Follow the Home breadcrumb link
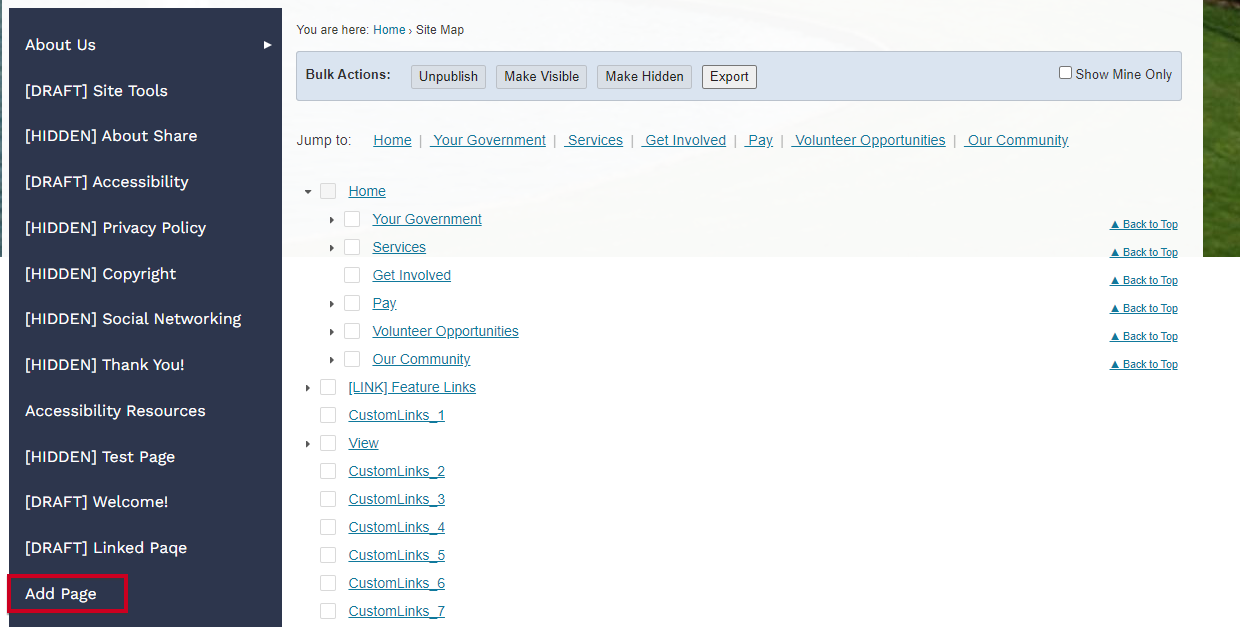 point(389,30)
